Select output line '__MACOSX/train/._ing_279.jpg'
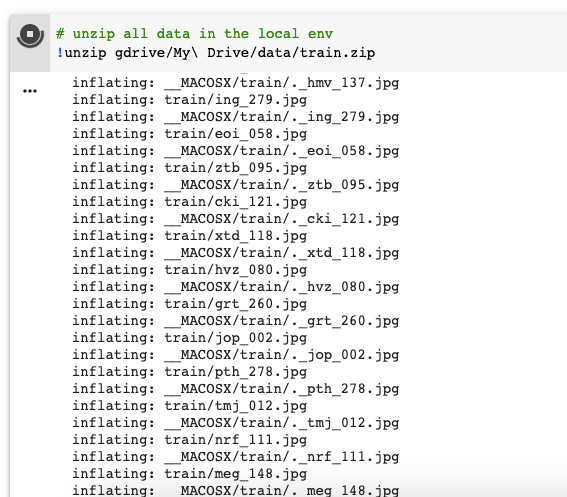This screenshot has height=497, width=567. (x=236, y=117)
